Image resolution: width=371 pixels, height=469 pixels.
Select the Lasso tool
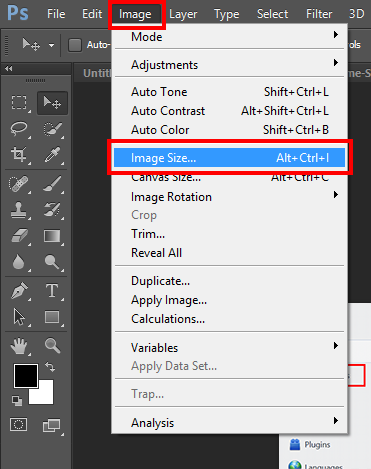[19, 129]
